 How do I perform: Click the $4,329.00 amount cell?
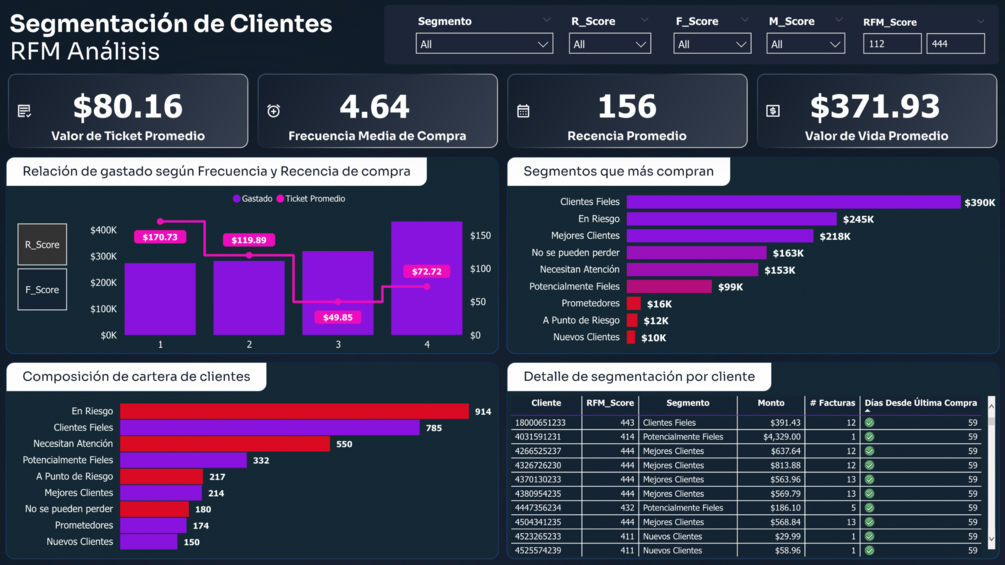[x=782, y=437]
